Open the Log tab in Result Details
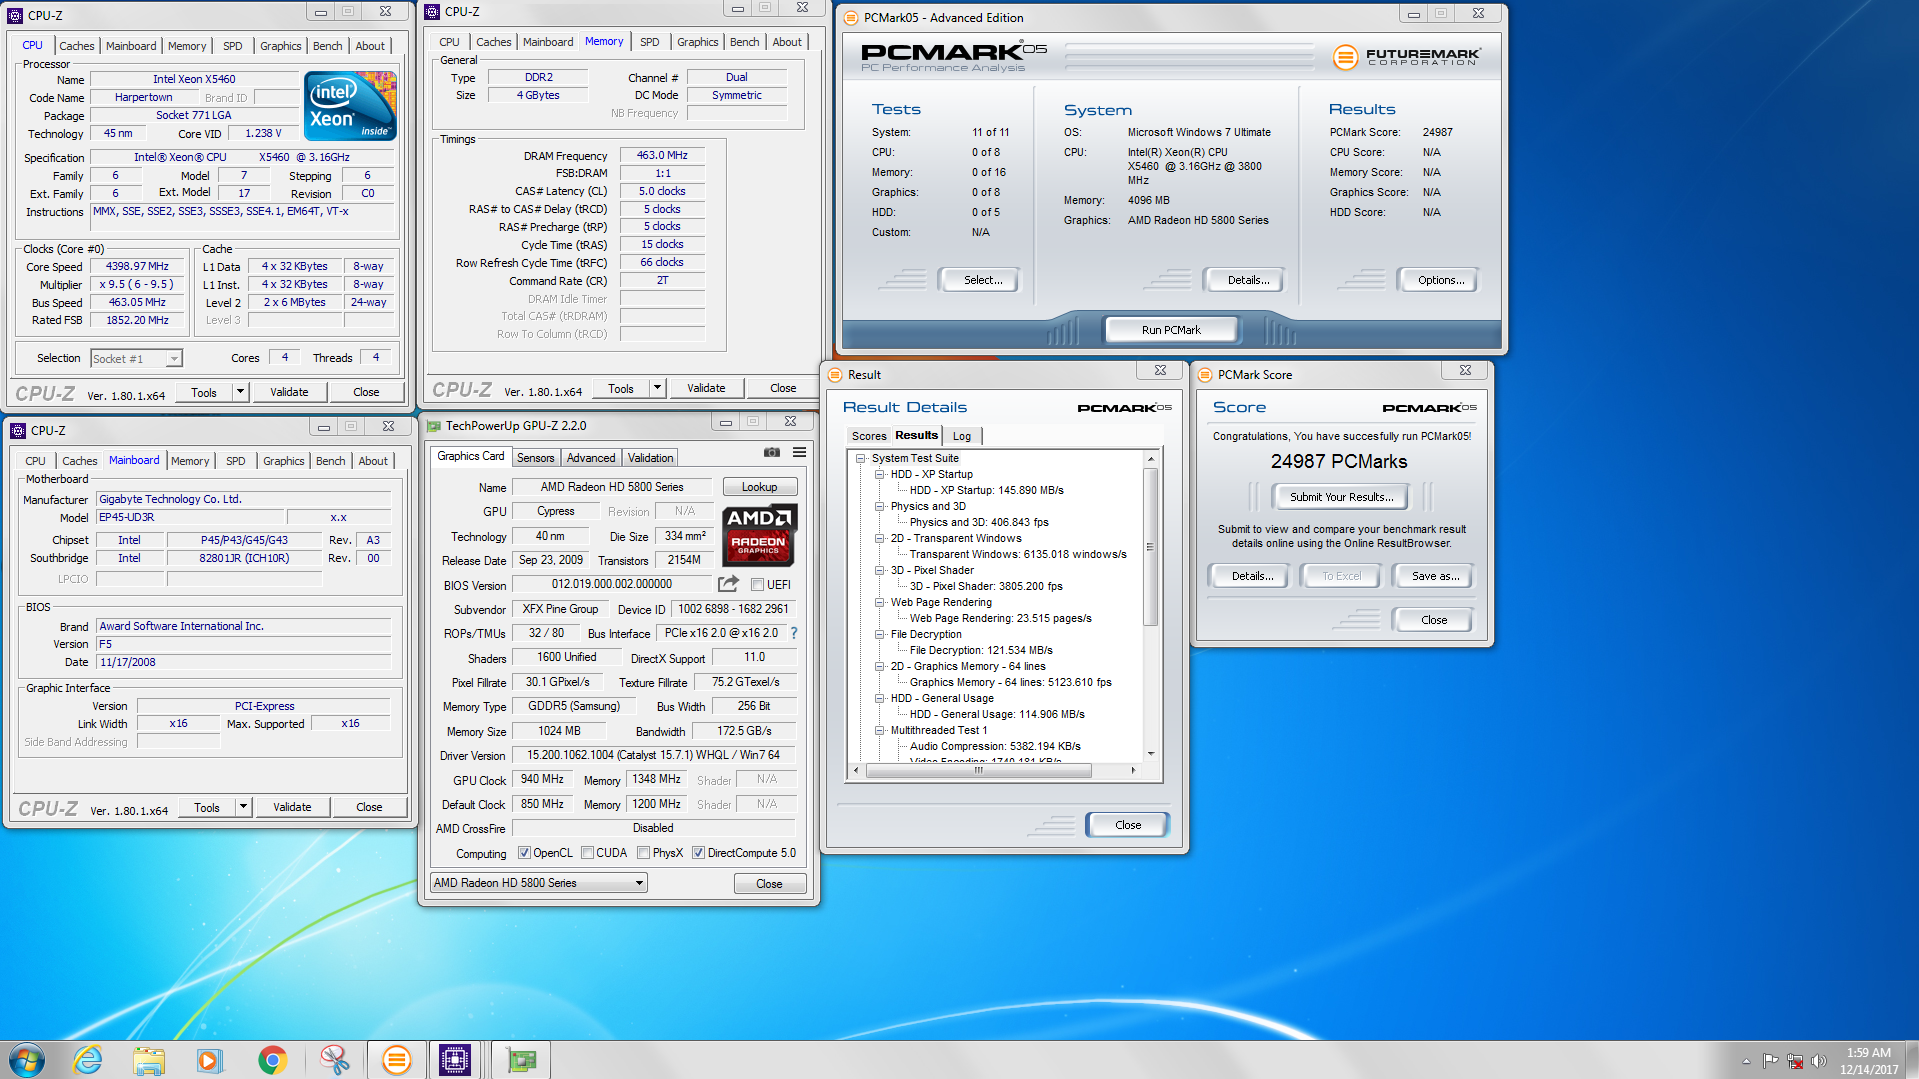Screen dimensions: 1919x1079 coord(962,436)
